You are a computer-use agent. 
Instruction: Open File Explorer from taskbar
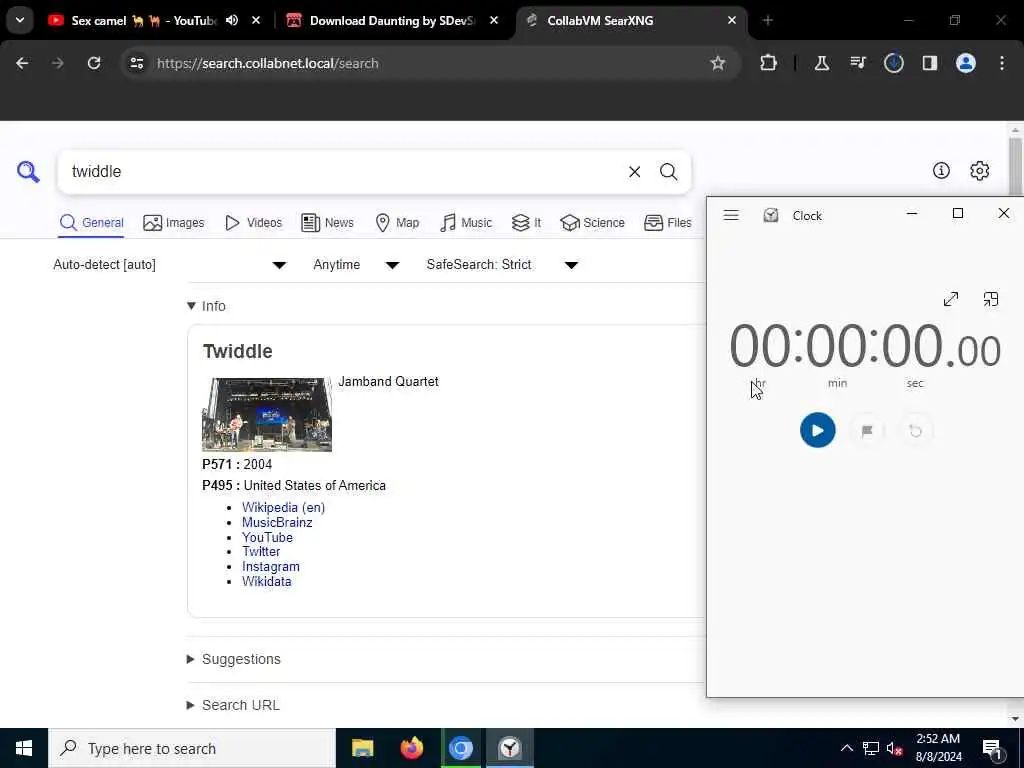pyautogui.click(x=362, y=748)
